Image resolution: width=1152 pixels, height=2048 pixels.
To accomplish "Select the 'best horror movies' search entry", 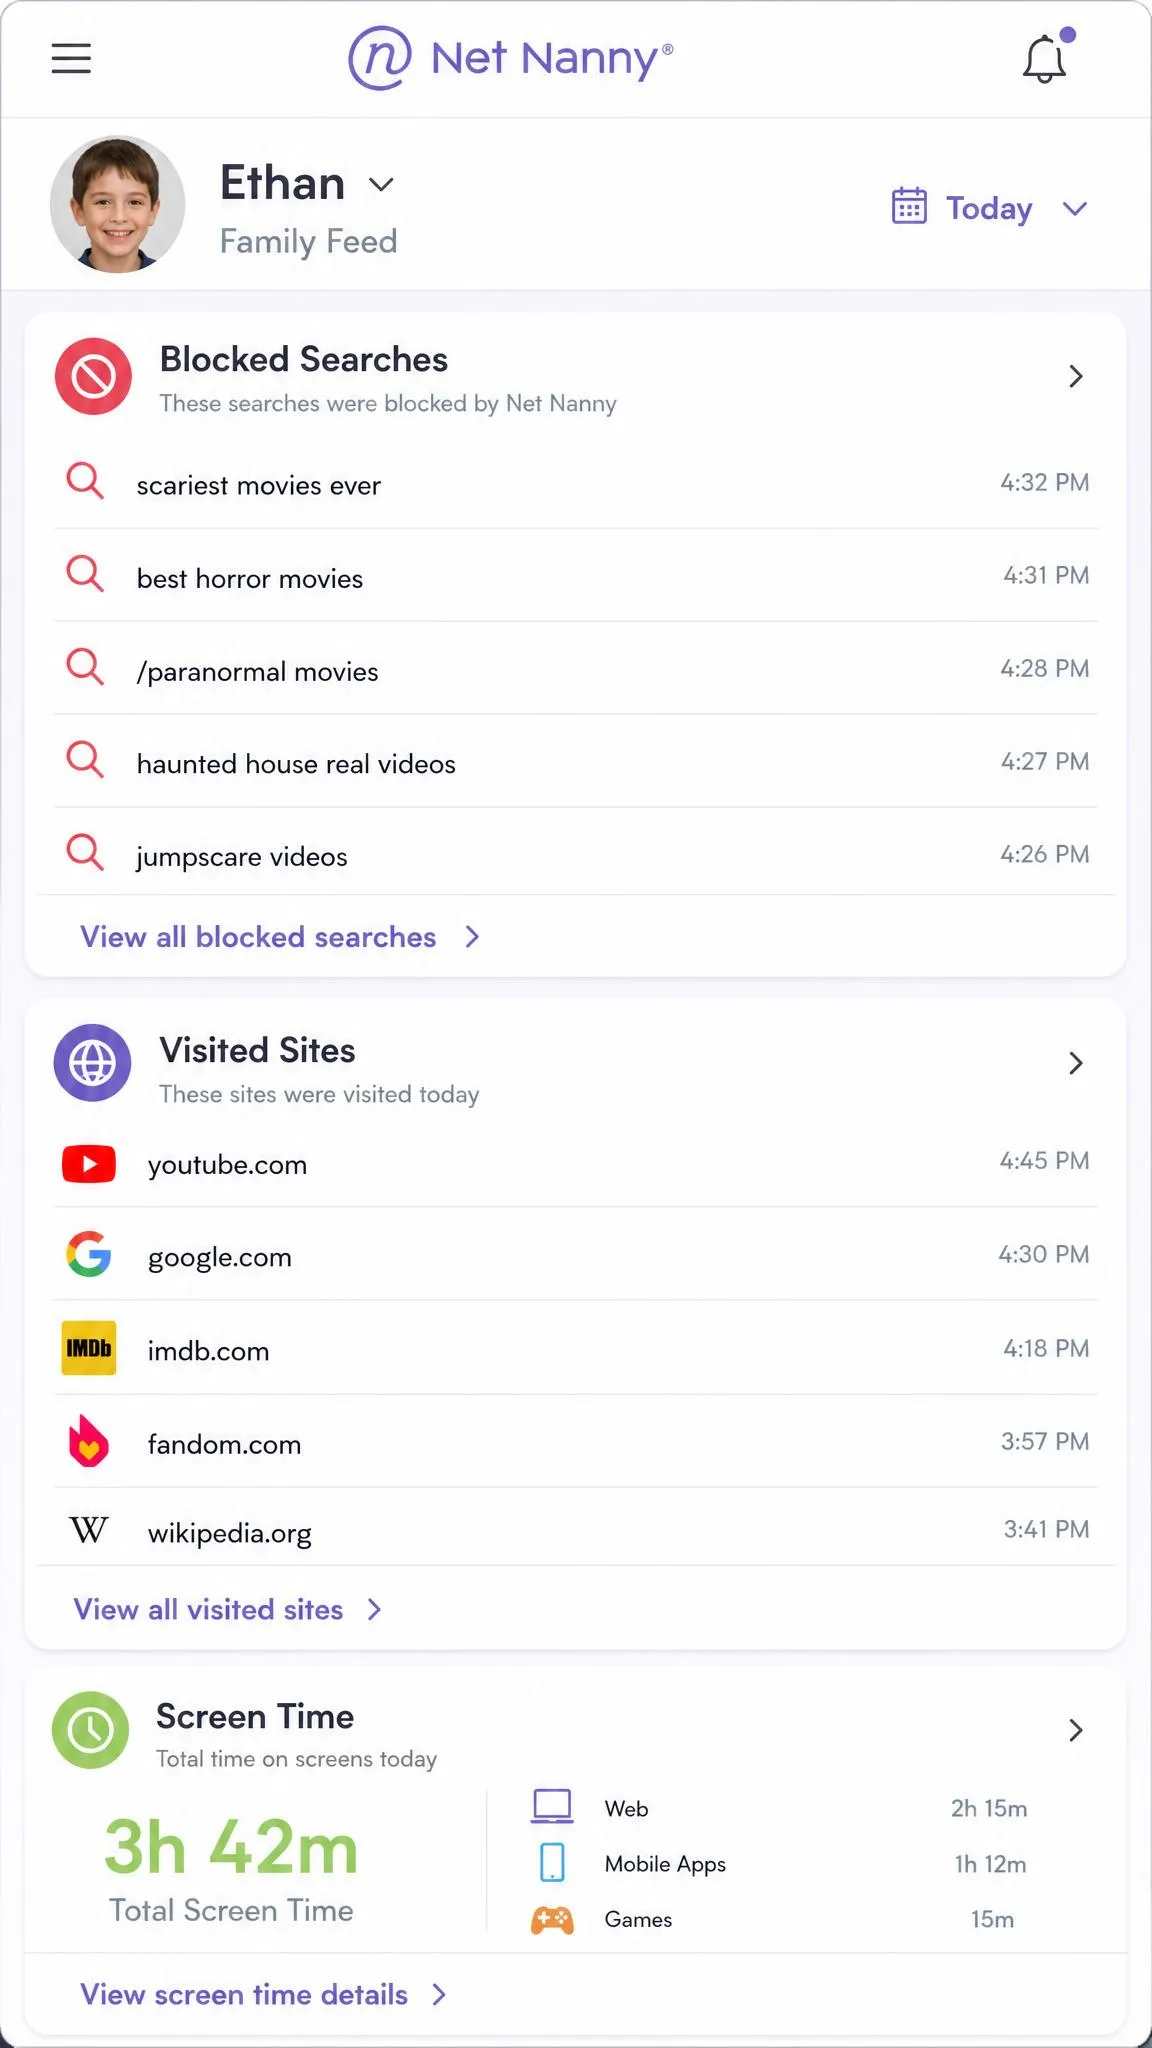I will tap(576, 576).
